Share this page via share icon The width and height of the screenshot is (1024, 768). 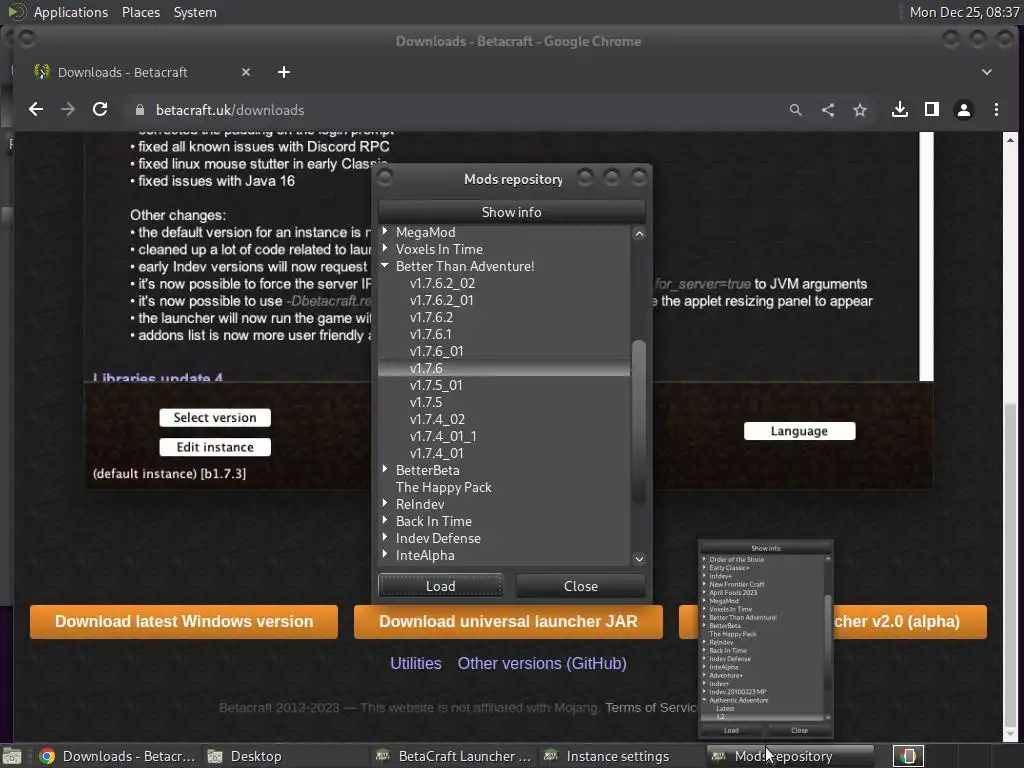coord(827,110)
